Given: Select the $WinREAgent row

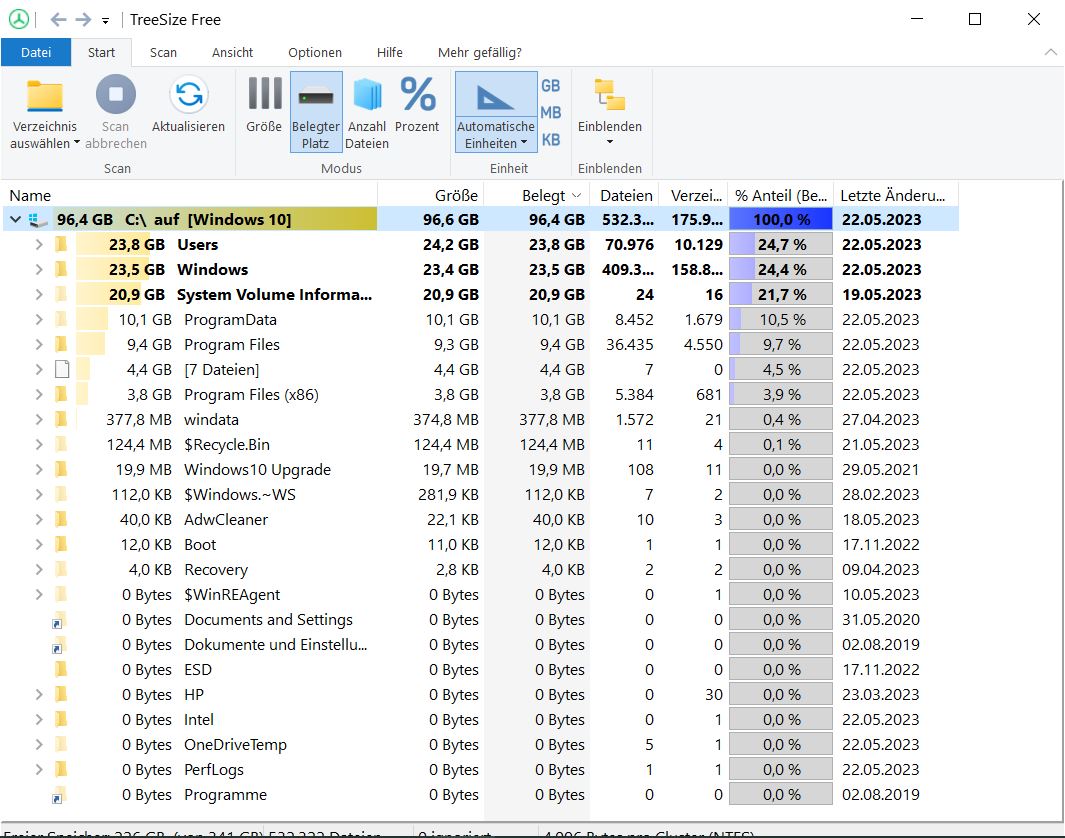Looking at the screenshot, I should pyautogui.click(x=481, y=595).
